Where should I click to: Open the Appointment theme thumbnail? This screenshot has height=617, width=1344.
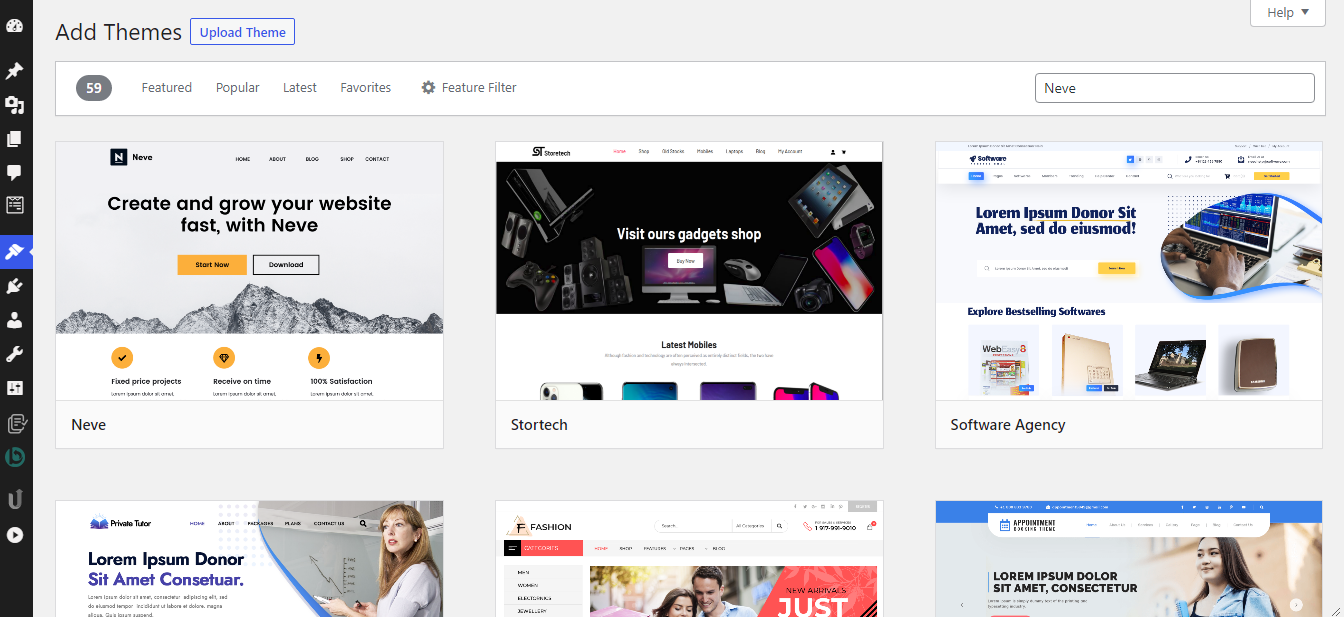[x=1129, y=559]
